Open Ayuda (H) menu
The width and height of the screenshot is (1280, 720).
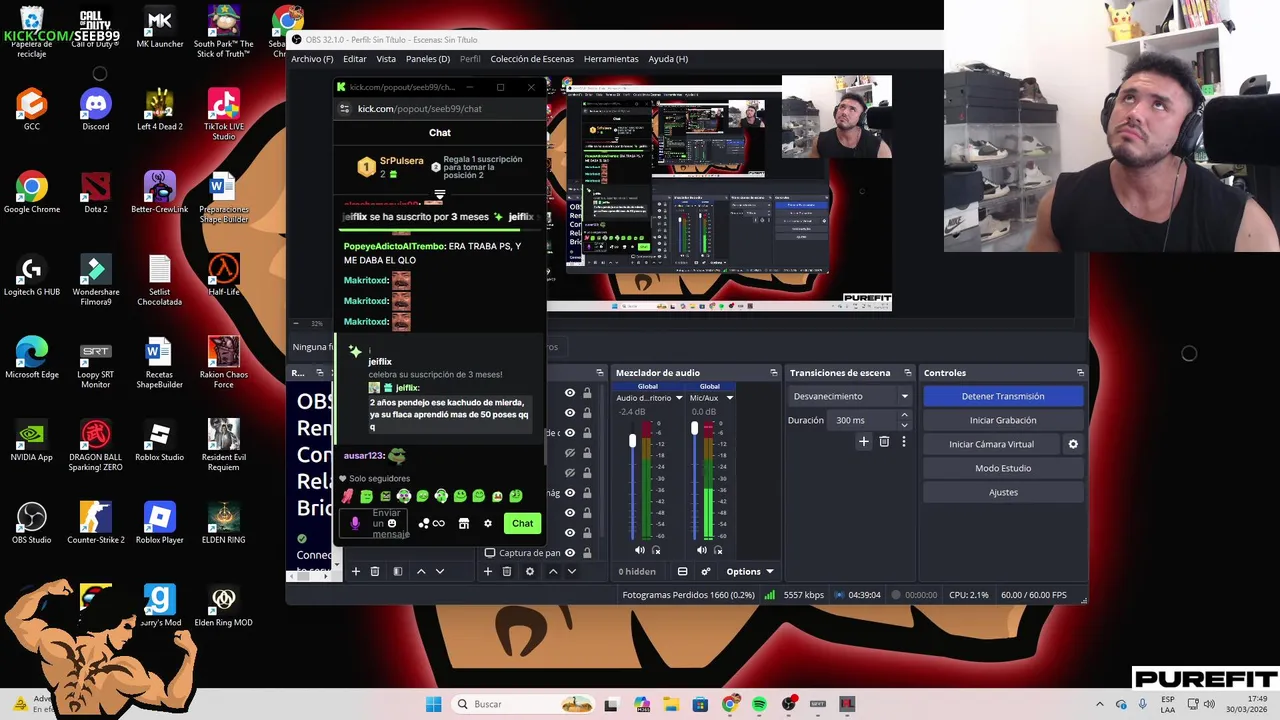click(x=668, y=59)
